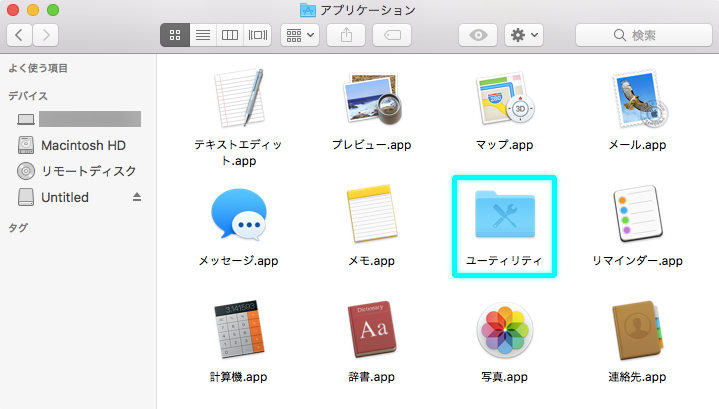The image size is (719, 409).
Task: Go forward with the right chevron
Action: pos(45,35)
